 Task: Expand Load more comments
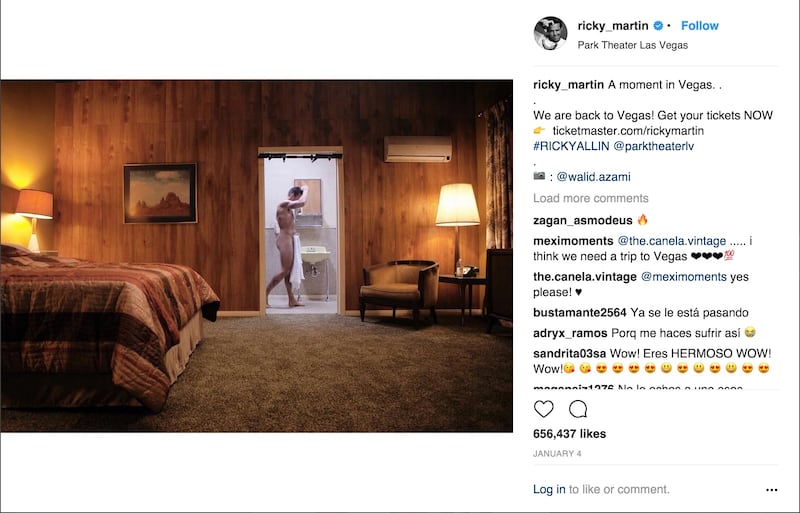591,198
